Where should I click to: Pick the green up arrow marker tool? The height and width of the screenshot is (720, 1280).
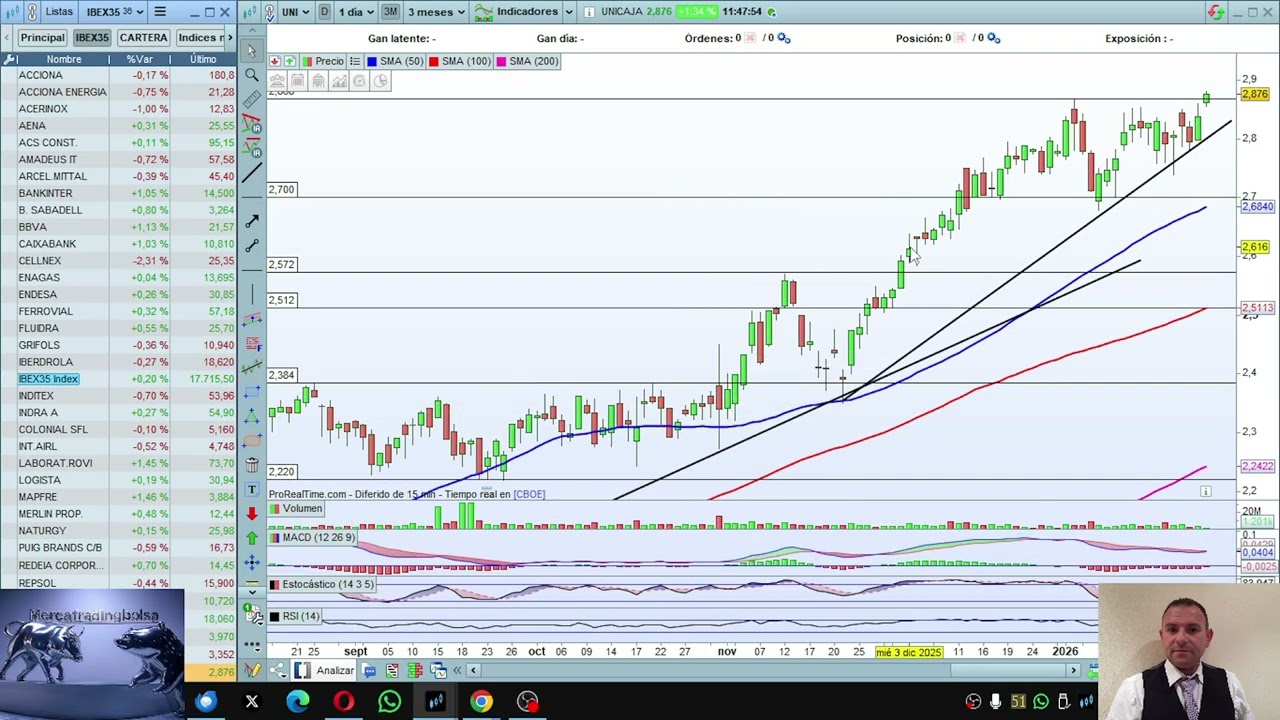click(251, 538)
